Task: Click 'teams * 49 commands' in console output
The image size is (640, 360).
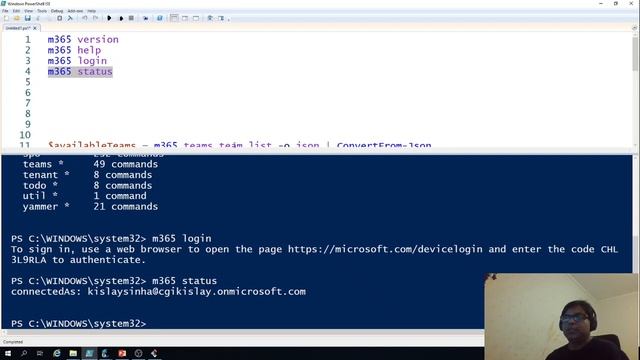Action: (90, 164)
